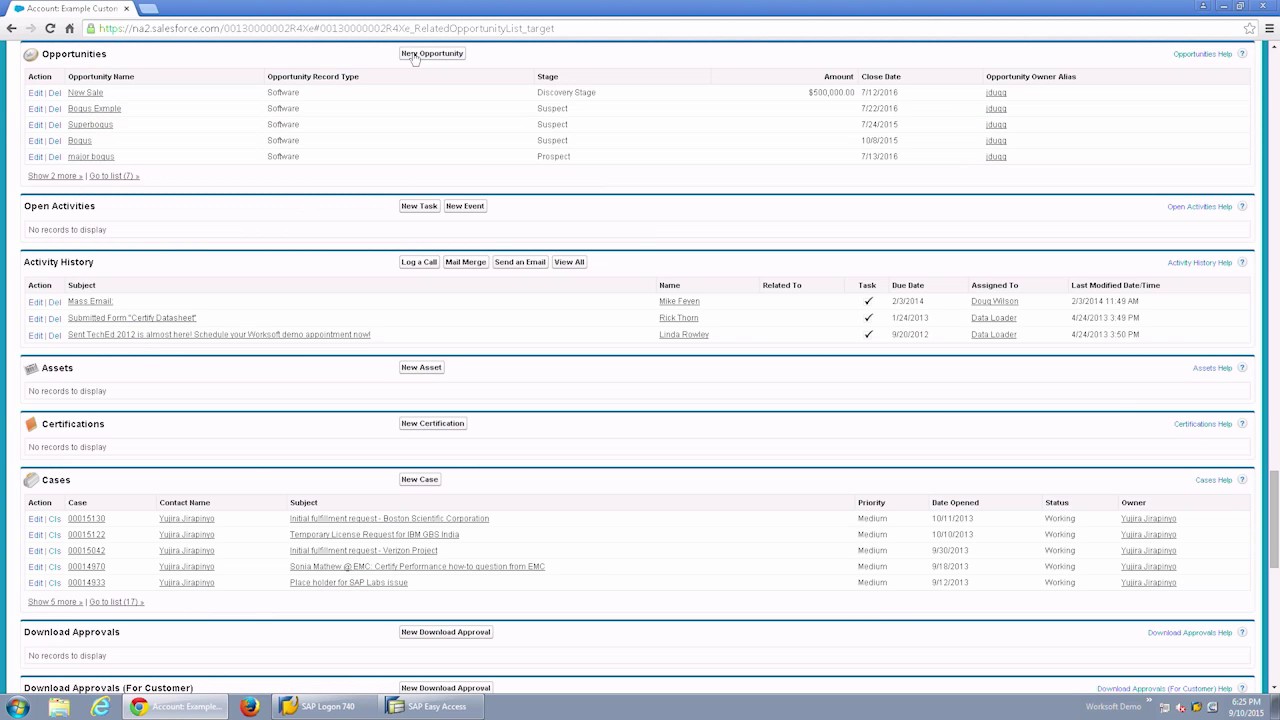Click the Sent TechEd 2012 task checkmark

click(x=868, y=335)
